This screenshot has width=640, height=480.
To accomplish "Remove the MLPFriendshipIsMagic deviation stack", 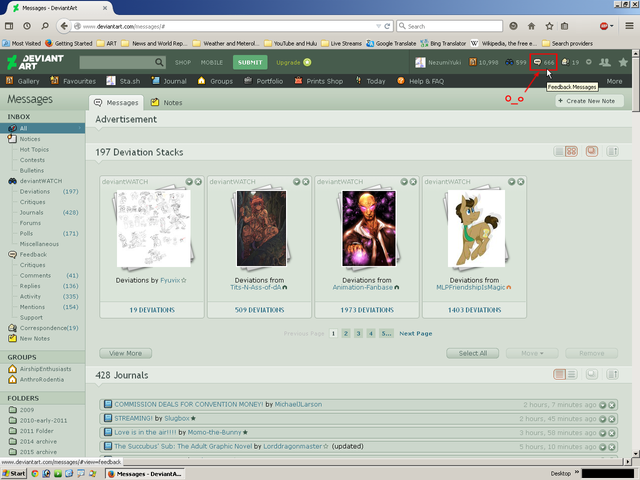I will click(521, 182).
